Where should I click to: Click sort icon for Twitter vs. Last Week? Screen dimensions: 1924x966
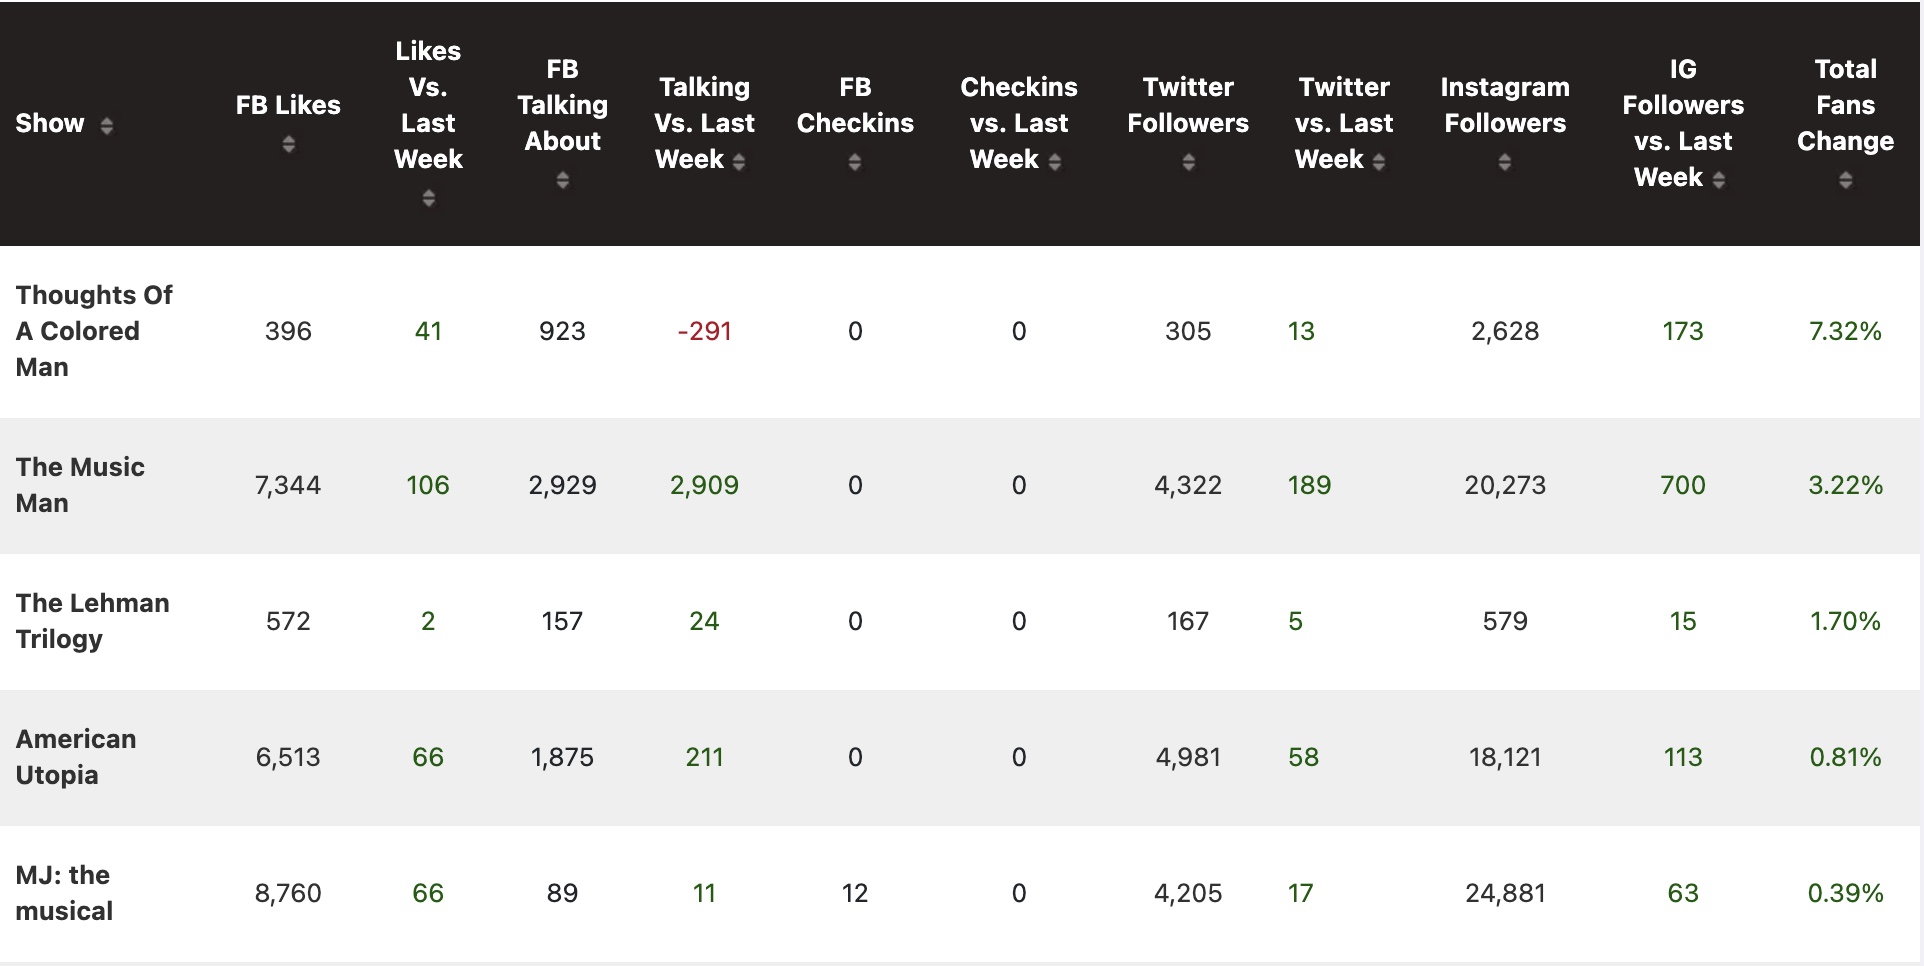pos(1379,161)
